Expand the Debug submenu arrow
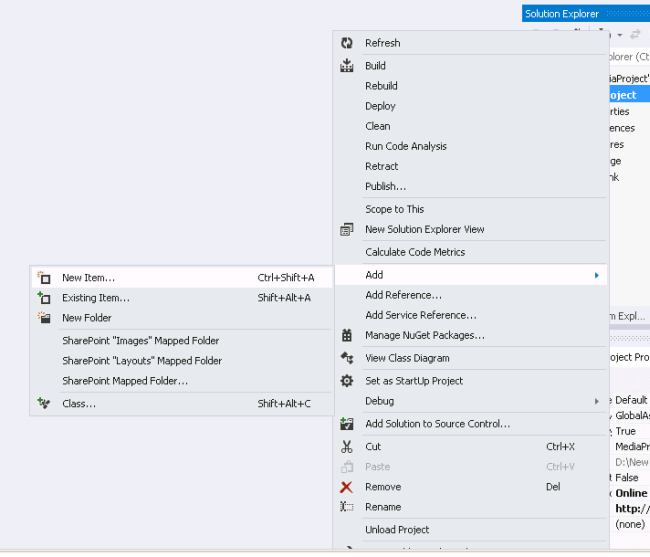 click(597, 401)
